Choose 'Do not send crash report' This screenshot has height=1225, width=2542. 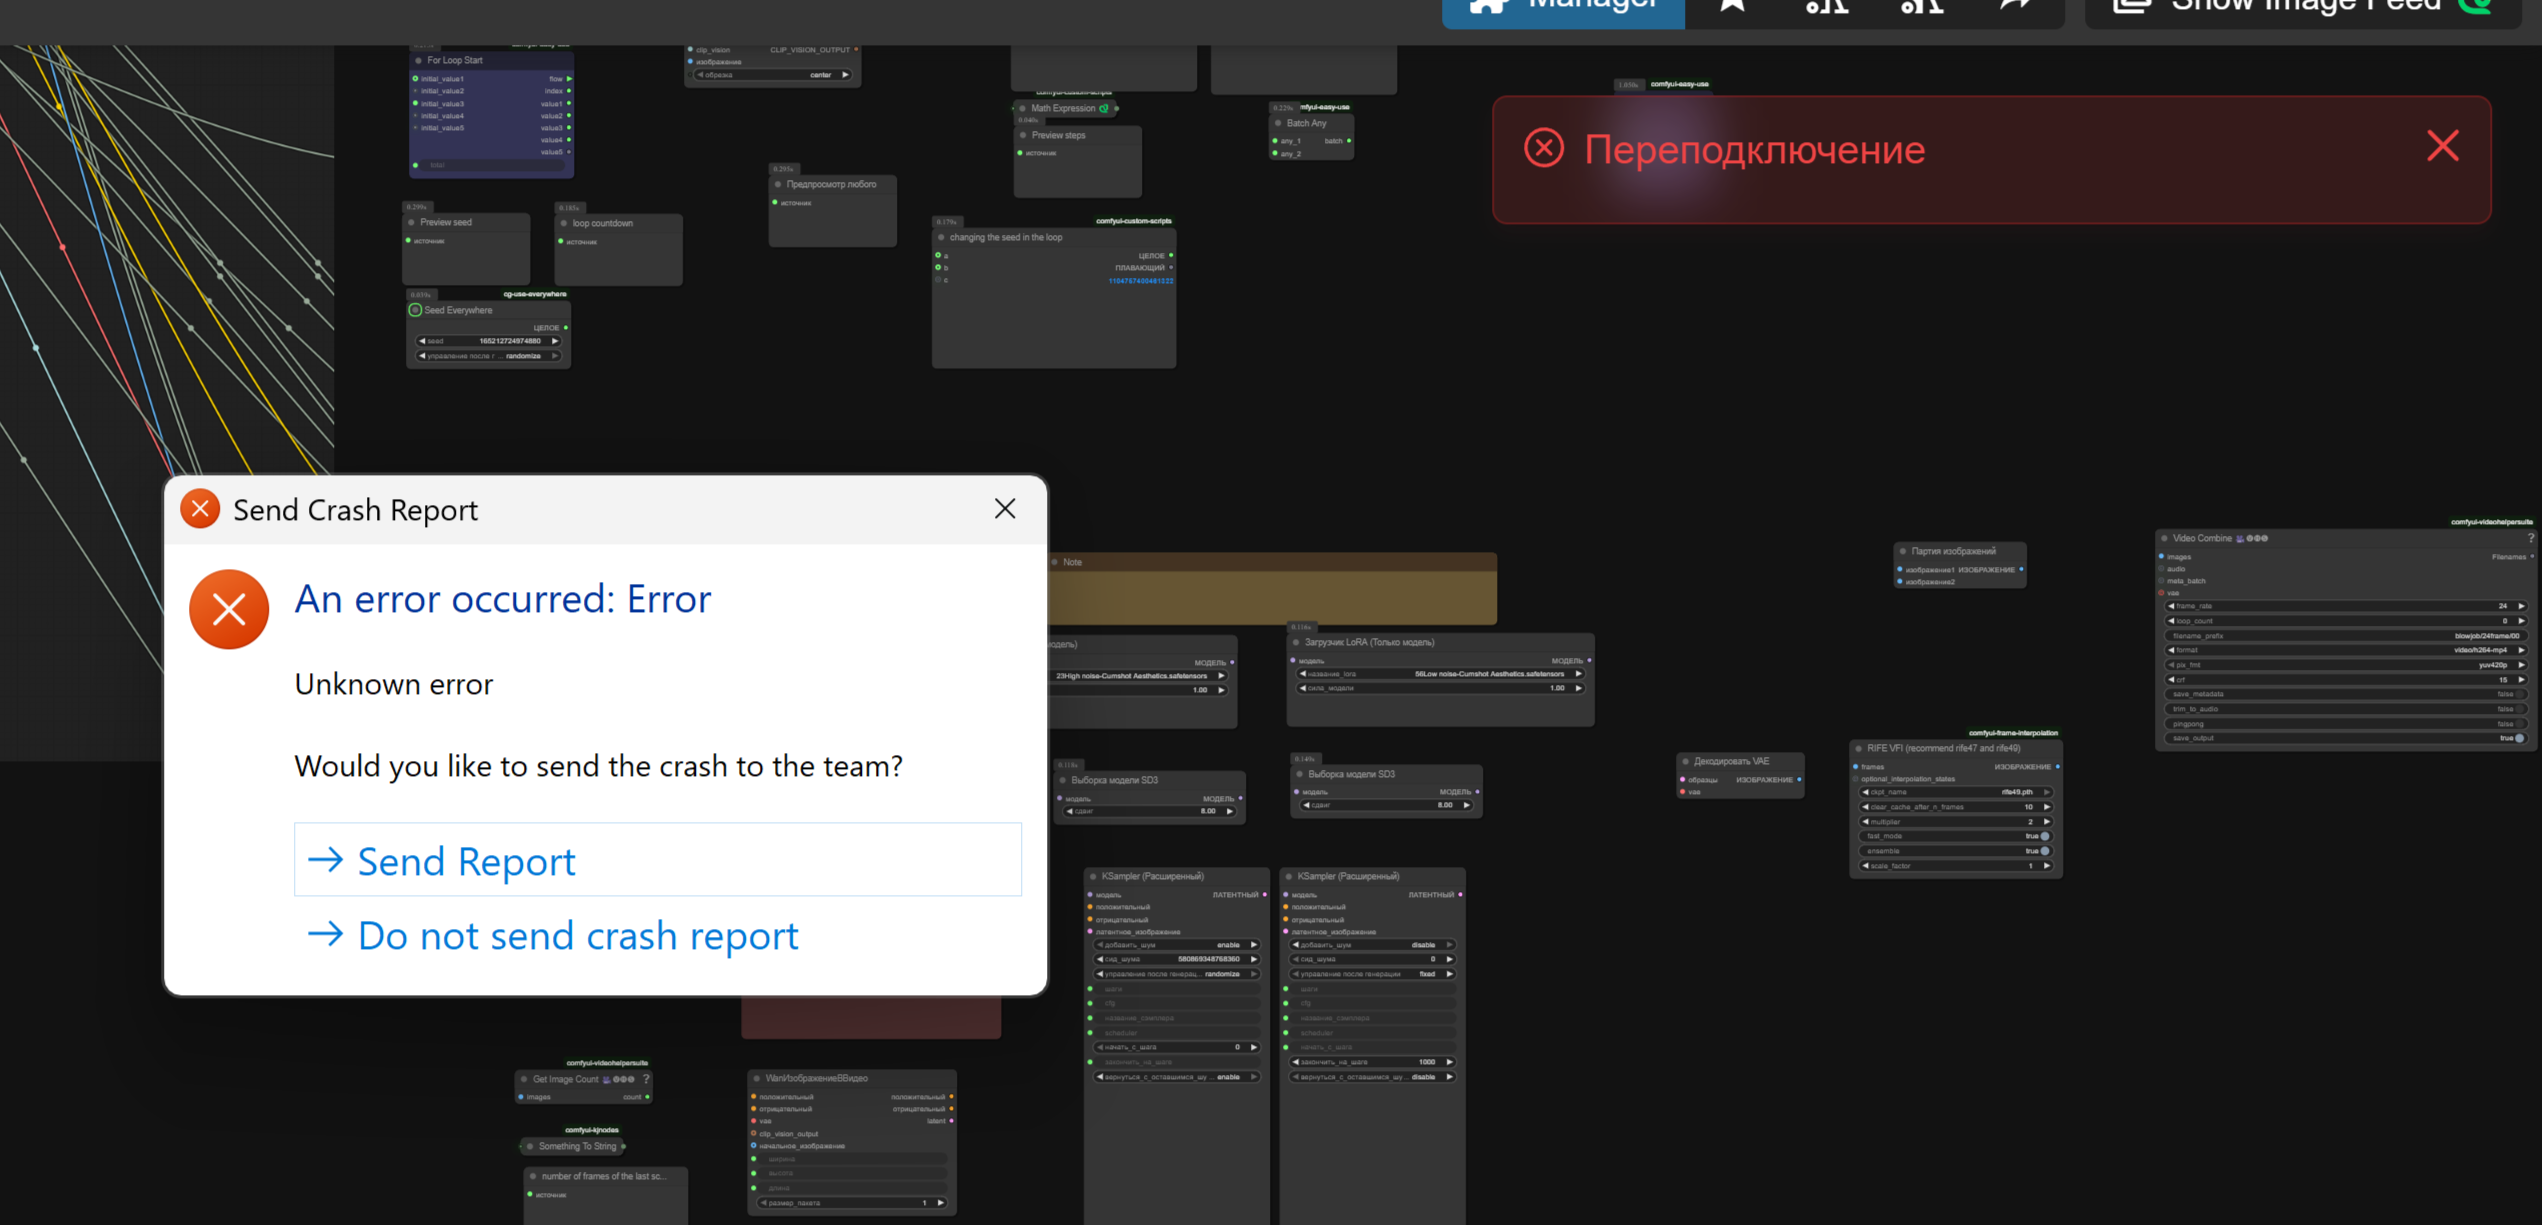pyautogui.click(x=577, y=936)
